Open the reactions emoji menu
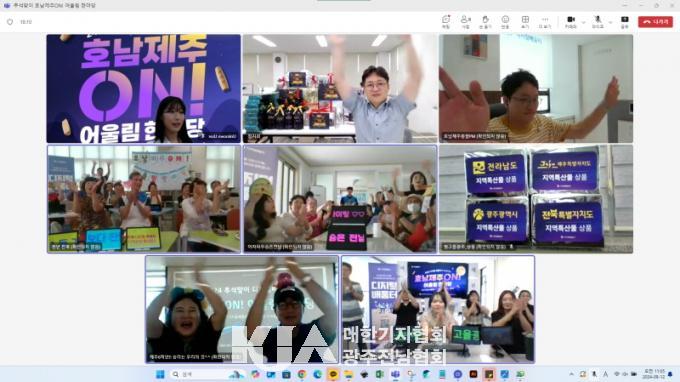Image resolution: width=680 pixels, height=382 pixels. point(505,21)
